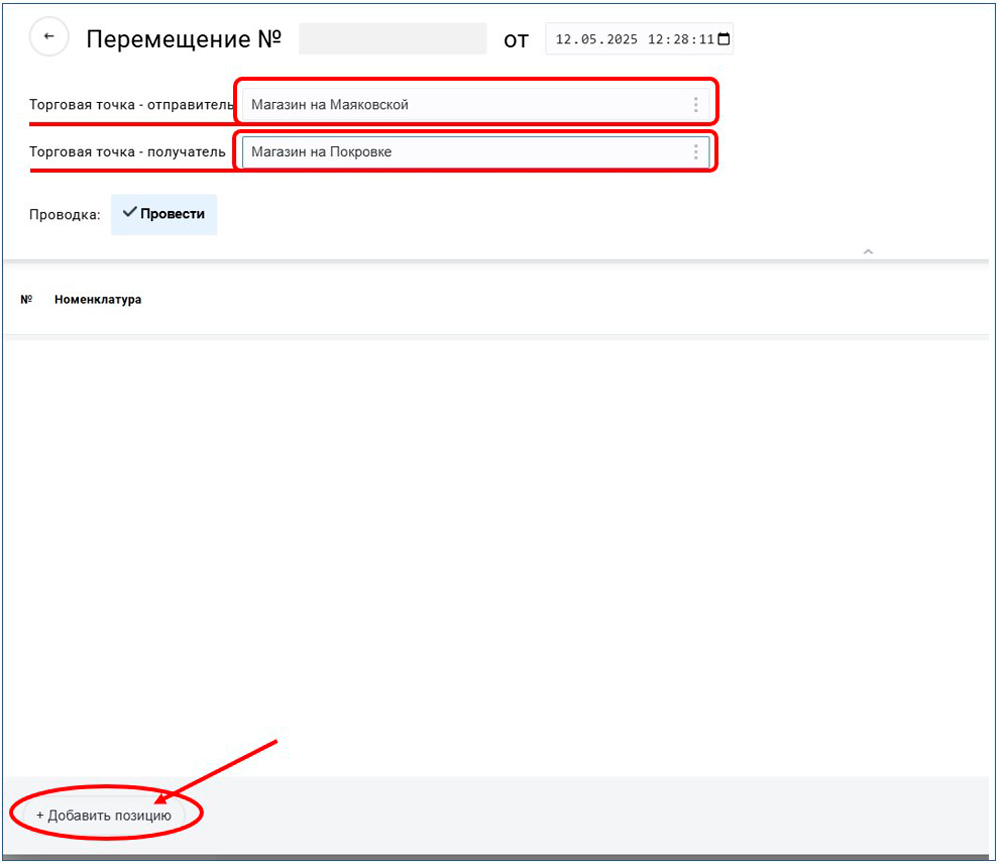Click three-dot icon in sender store field
1000x865 pixels.
(696, 105)
